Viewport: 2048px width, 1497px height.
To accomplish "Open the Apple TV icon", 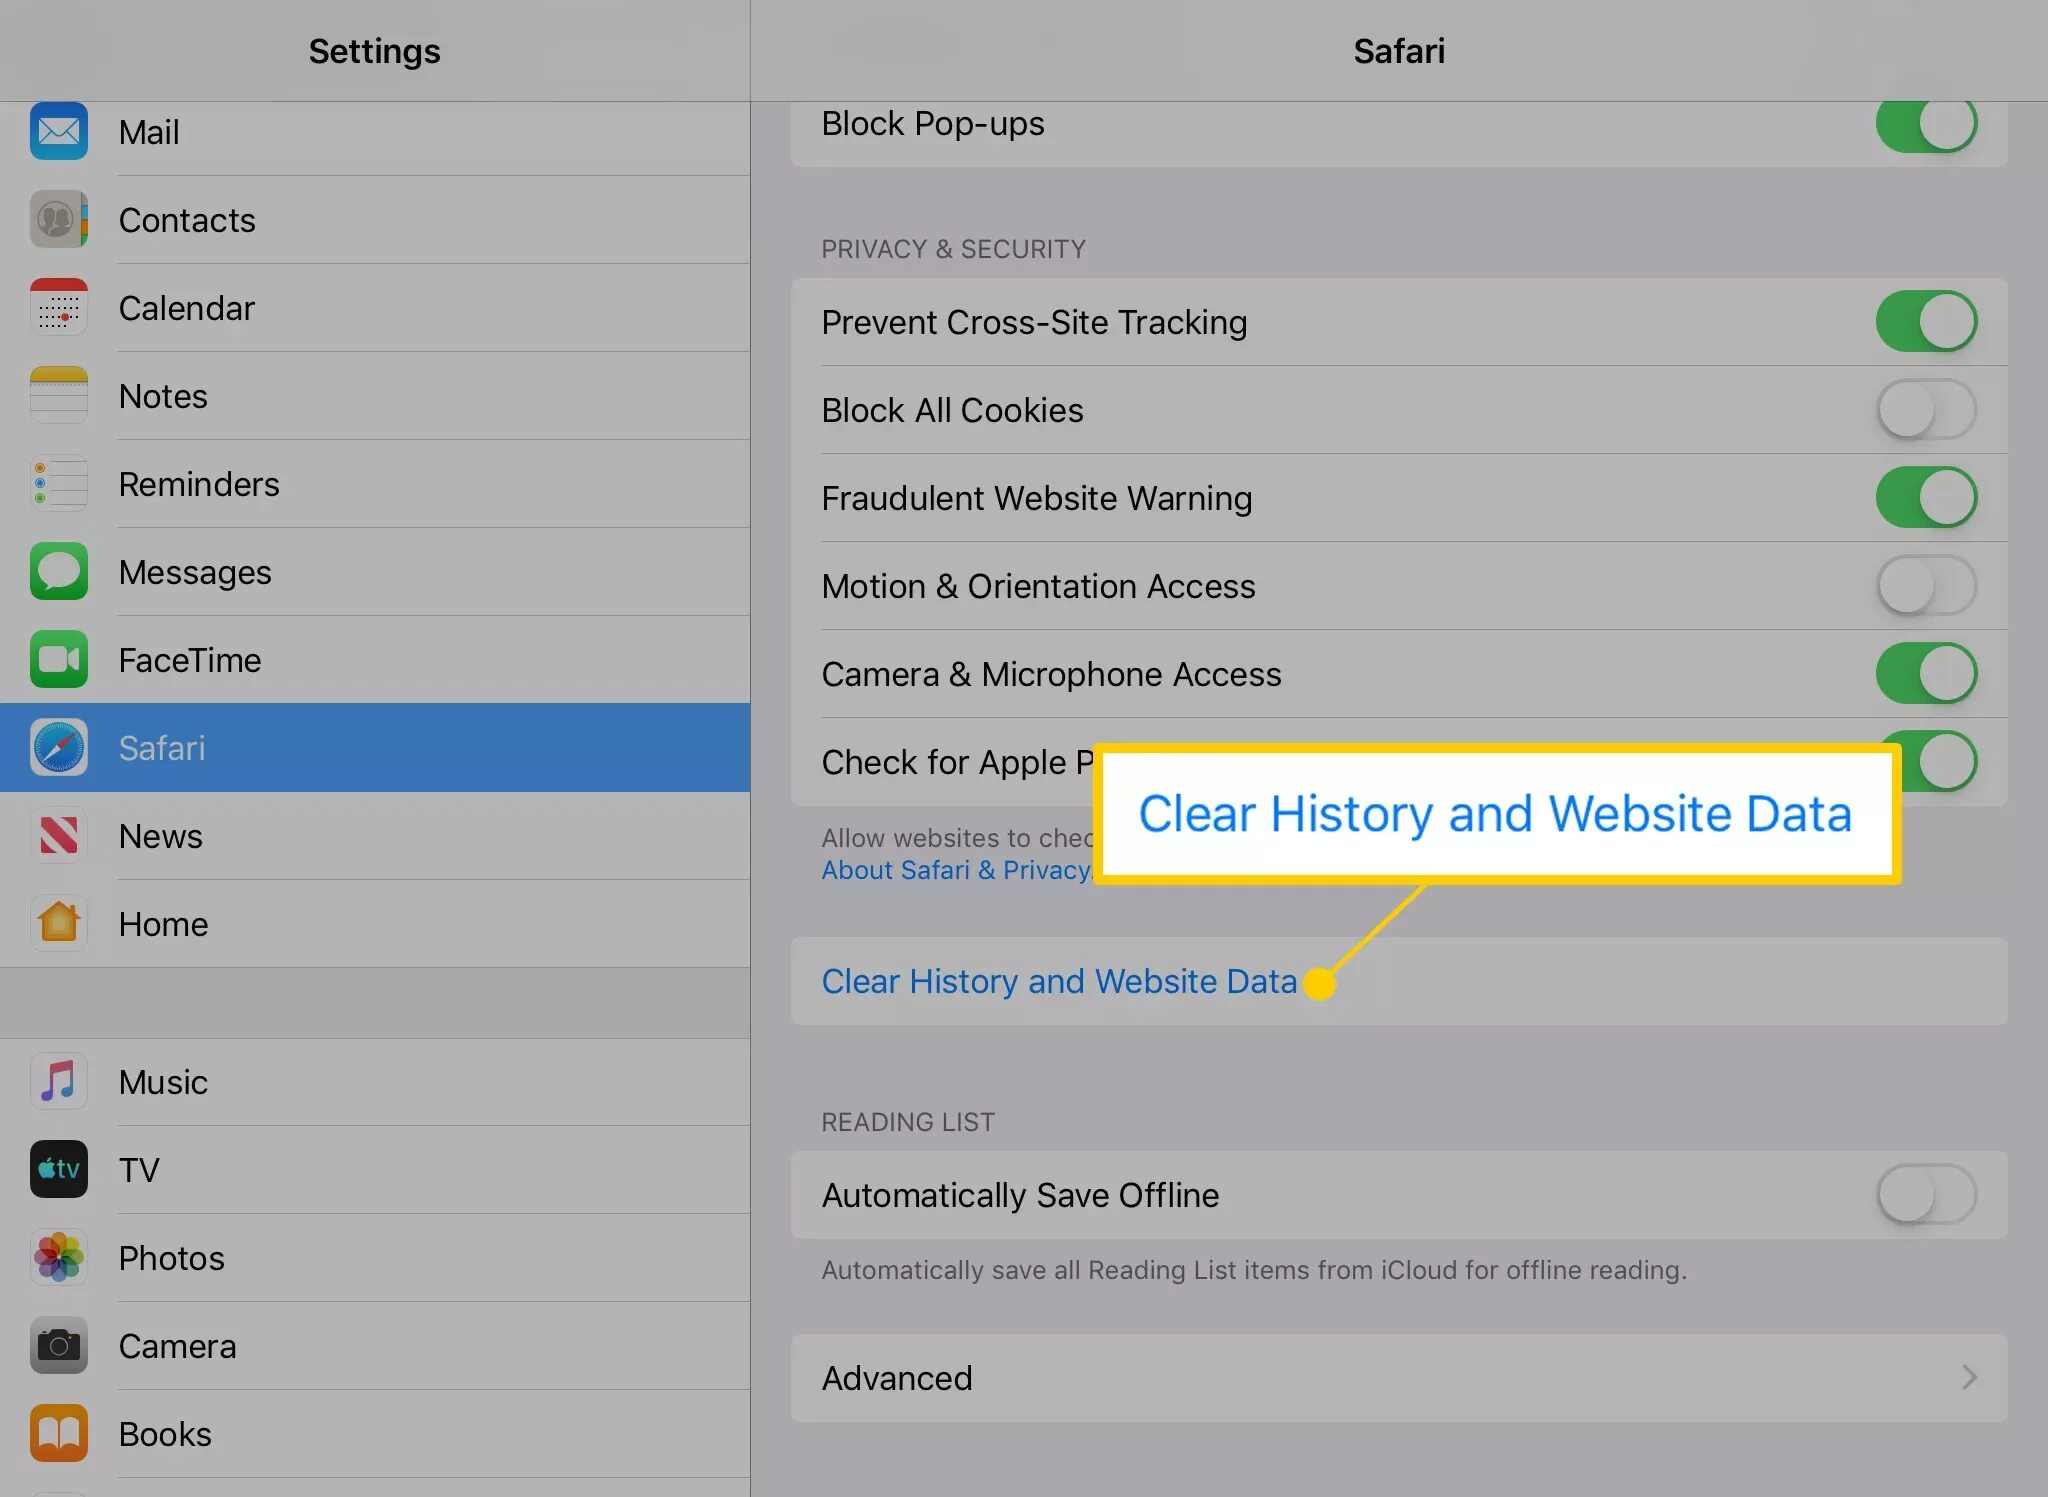I will (59, 1169).
